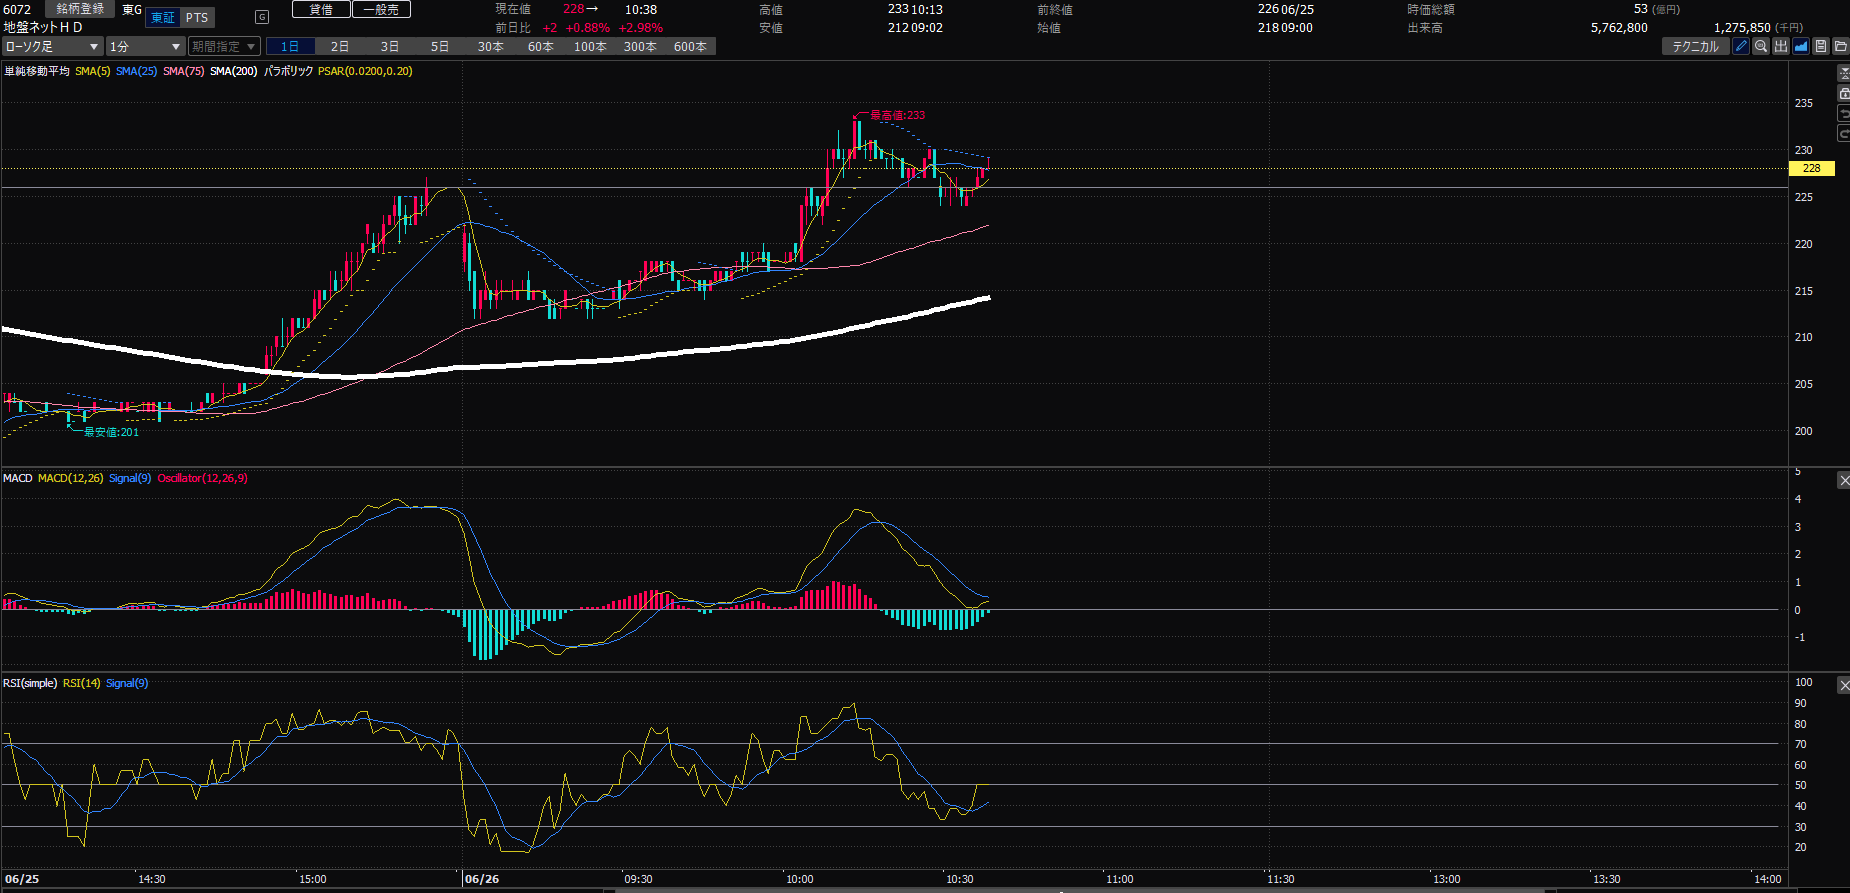The image size is (1850, 893).
Task: Click the +0.88% change value
Action: [587, 28]
